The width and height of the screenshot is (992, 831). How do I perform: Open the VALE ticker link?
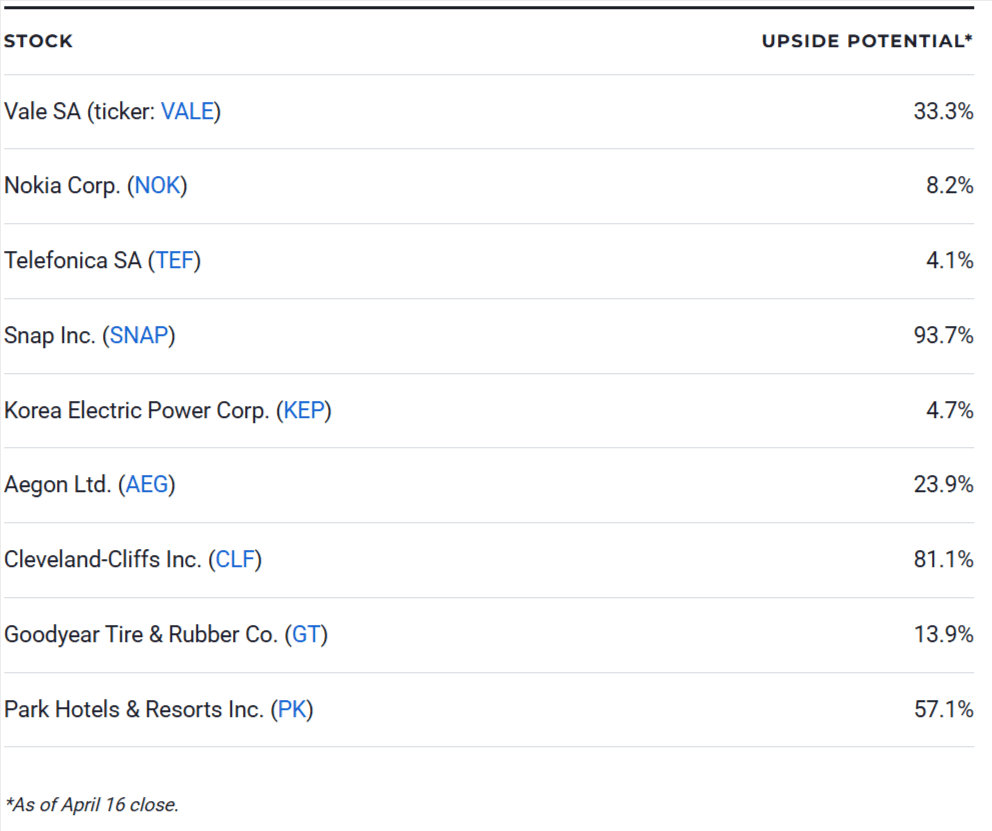[187, 112]
